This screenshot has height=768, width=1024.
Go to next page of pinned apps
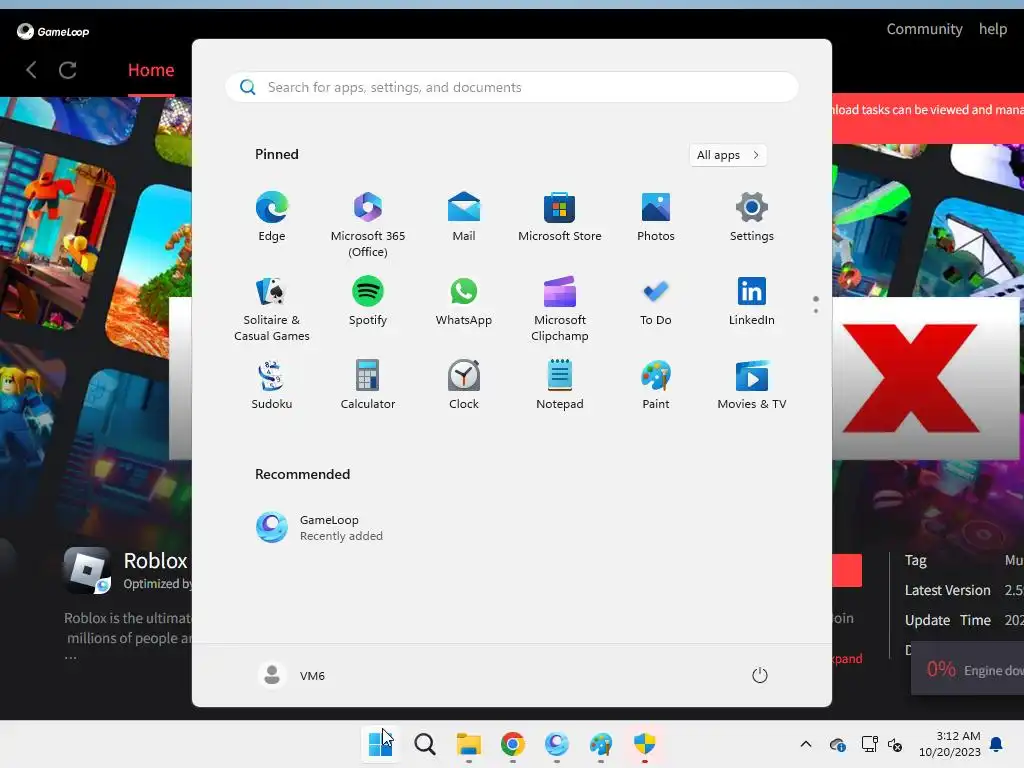(816, 311)
